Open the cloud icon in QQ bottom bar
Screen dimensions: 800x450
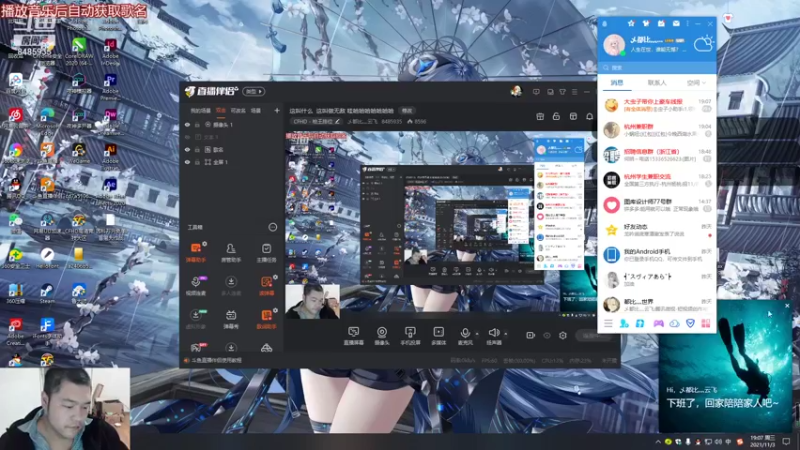[x=674, y=323]
